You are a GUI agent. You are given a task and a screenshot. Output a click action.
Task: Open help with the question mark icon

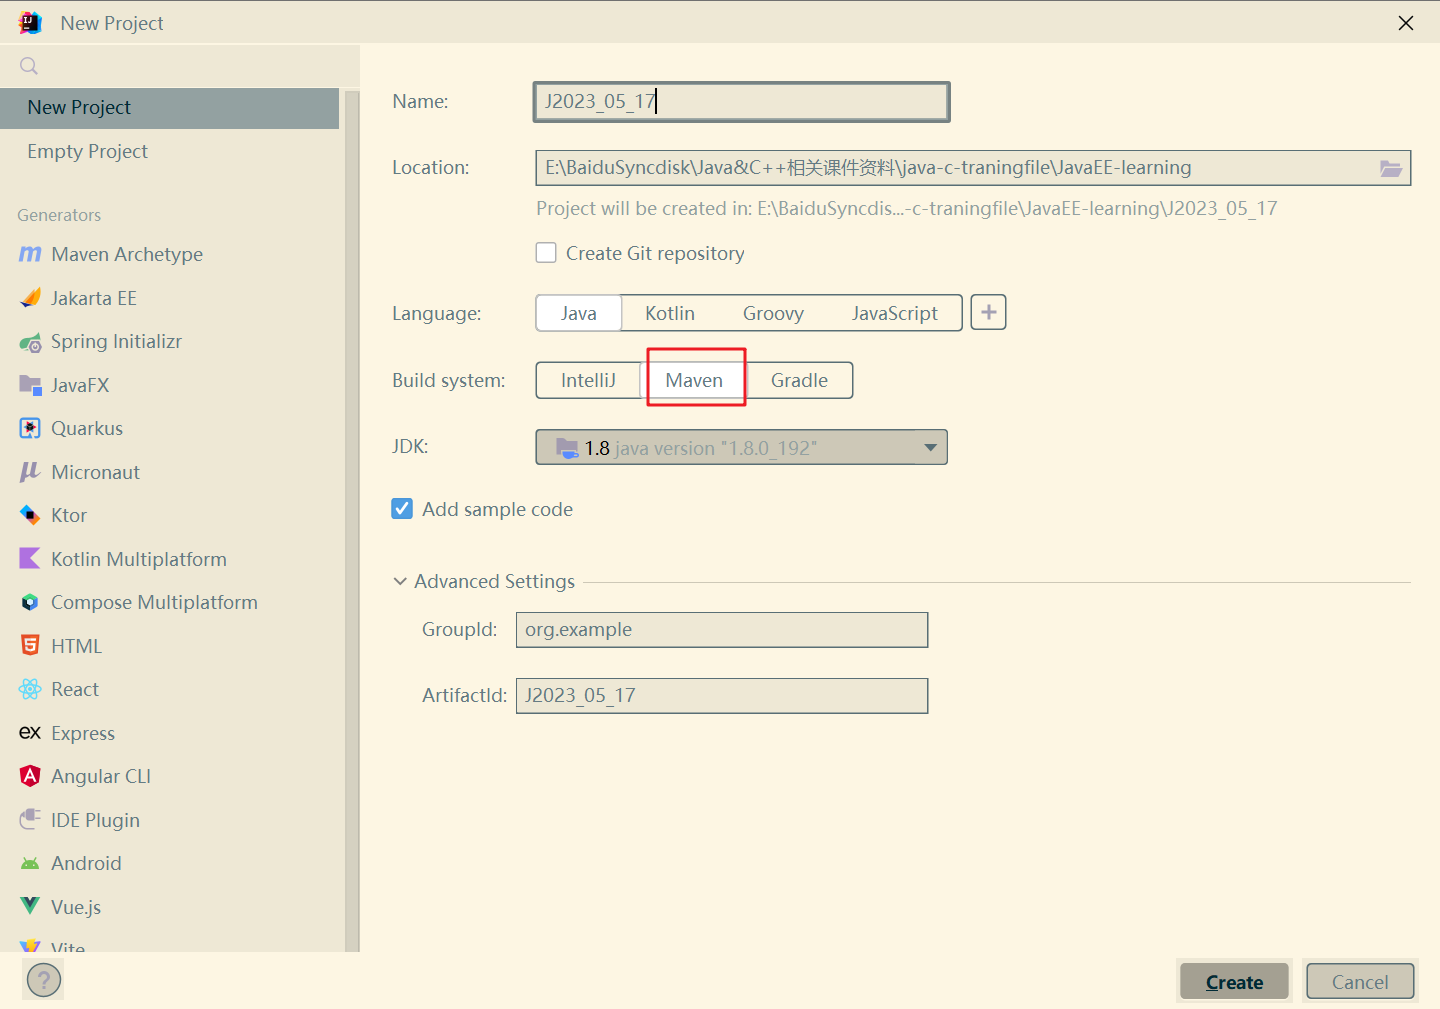(44, 980)
